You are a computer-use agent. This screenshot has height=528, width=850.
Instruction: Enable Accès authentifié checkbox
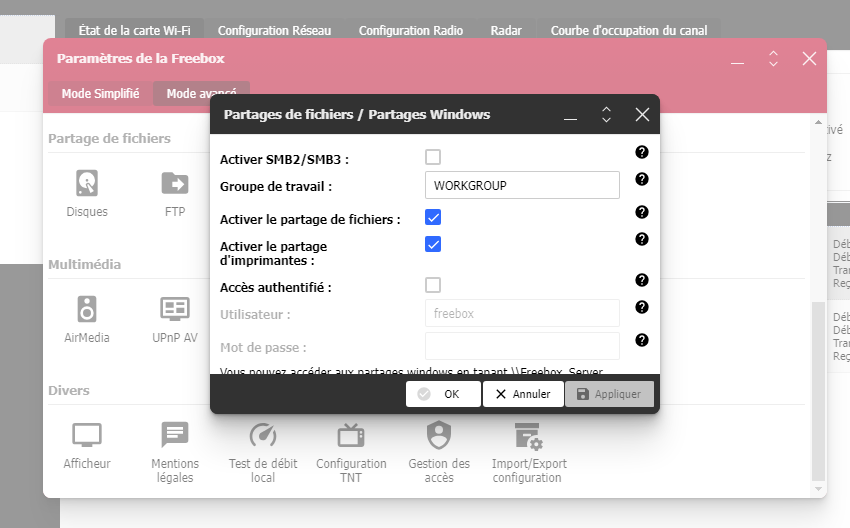pos(433,285)
